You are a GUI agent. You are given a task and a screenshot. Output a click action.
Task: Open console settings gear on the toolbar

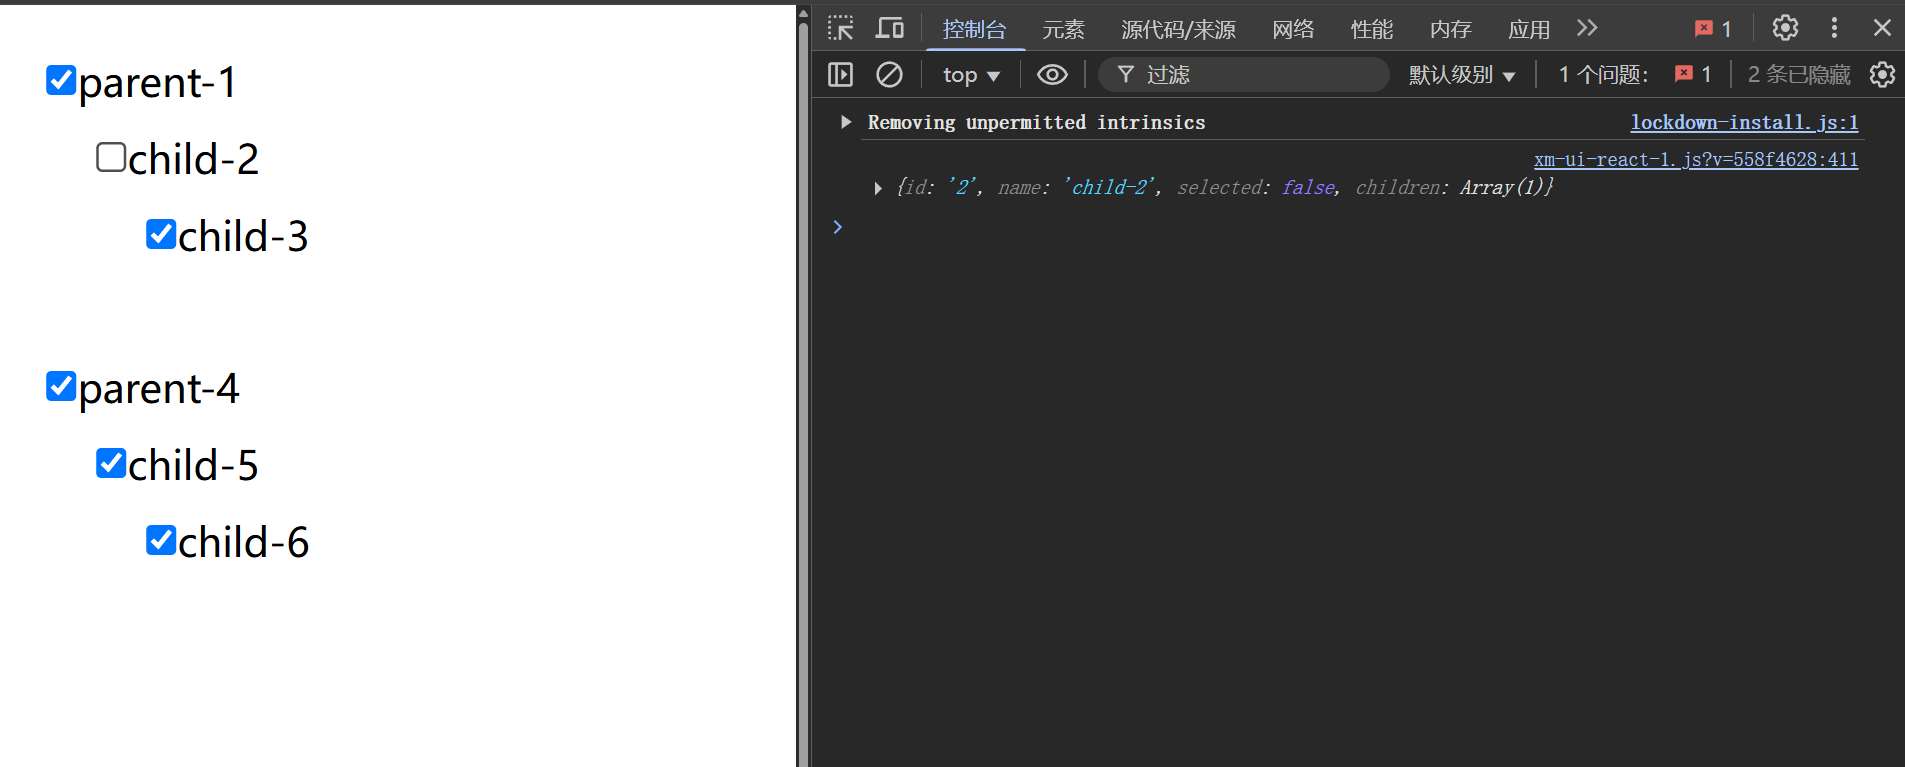pos(1882,74)
